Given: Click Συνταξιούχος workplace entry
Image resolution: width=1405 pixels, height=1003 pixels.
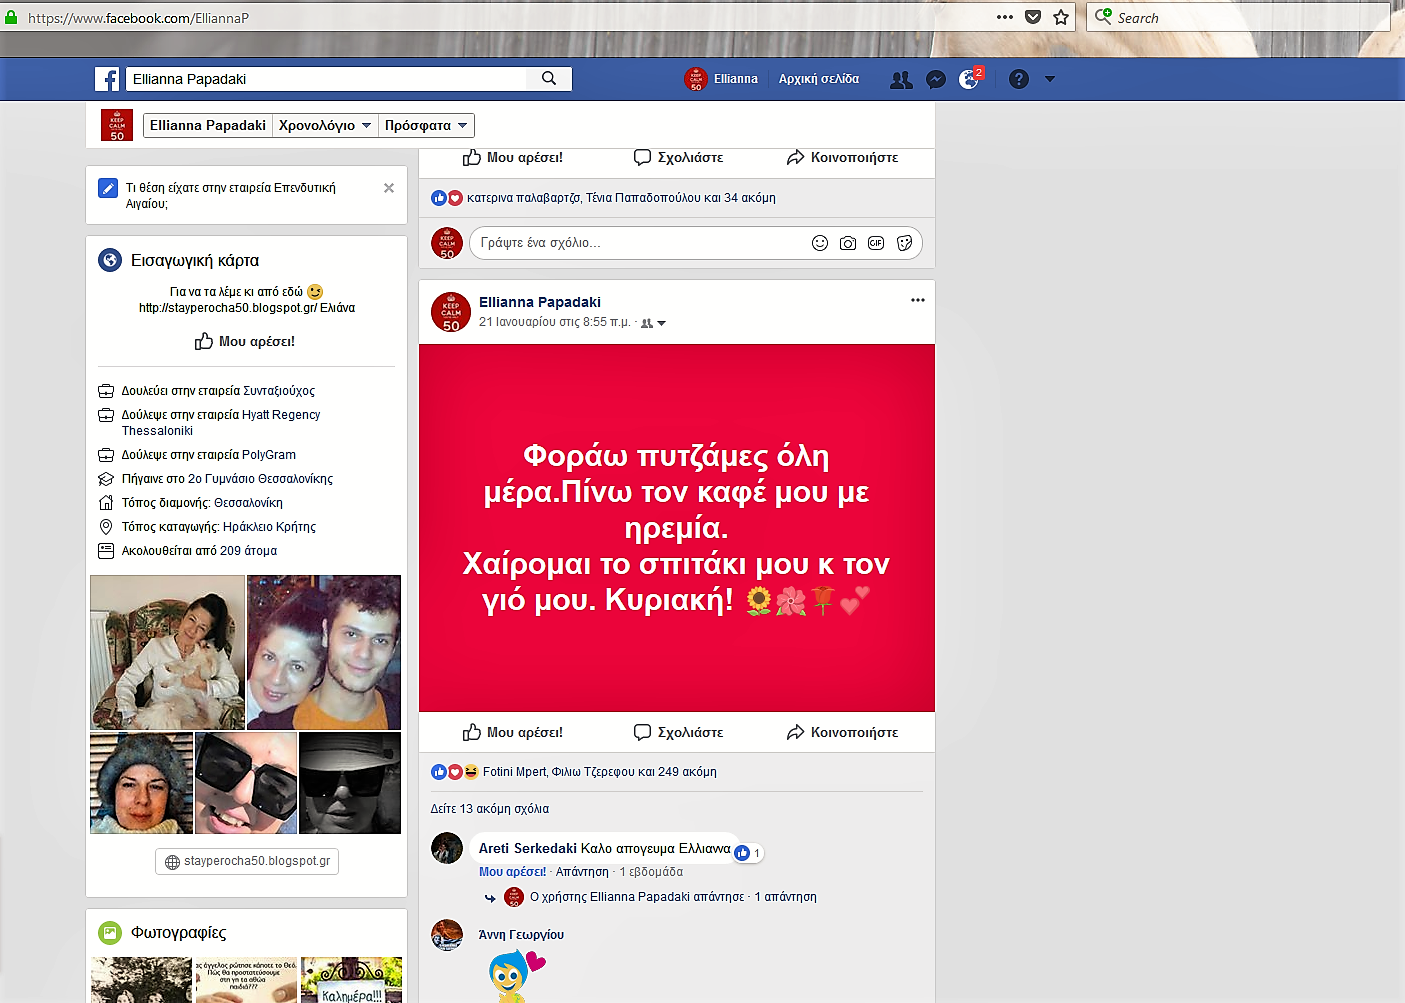Looking at the screenshot, I should tap(278, 391).
